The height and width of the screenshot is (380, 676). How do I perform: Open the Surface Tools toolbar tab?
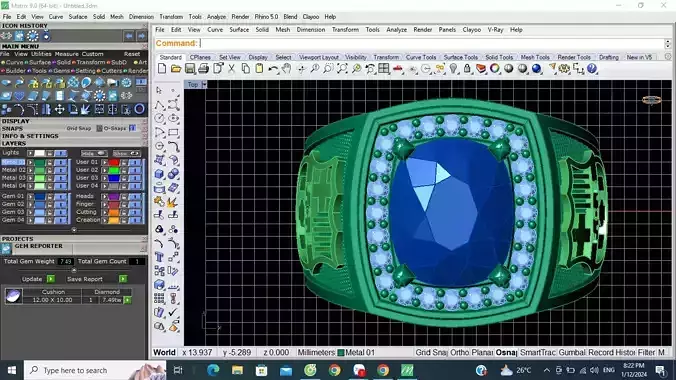(460, 57)
